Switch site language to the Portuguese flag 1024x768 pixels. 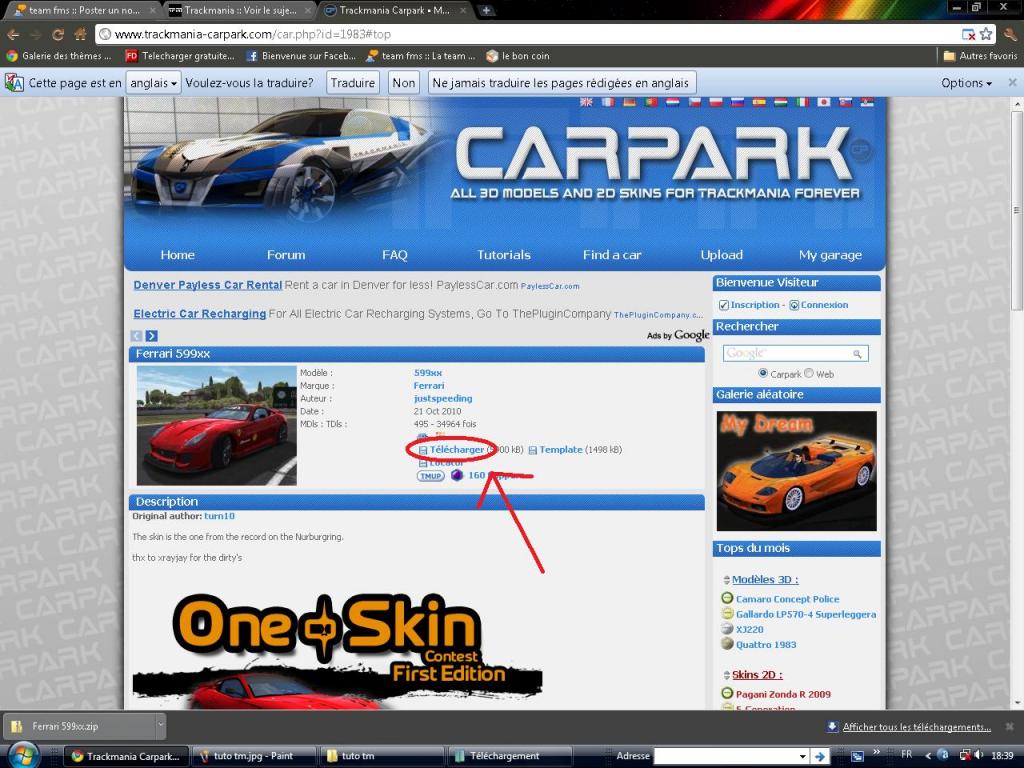pos(650,102)
